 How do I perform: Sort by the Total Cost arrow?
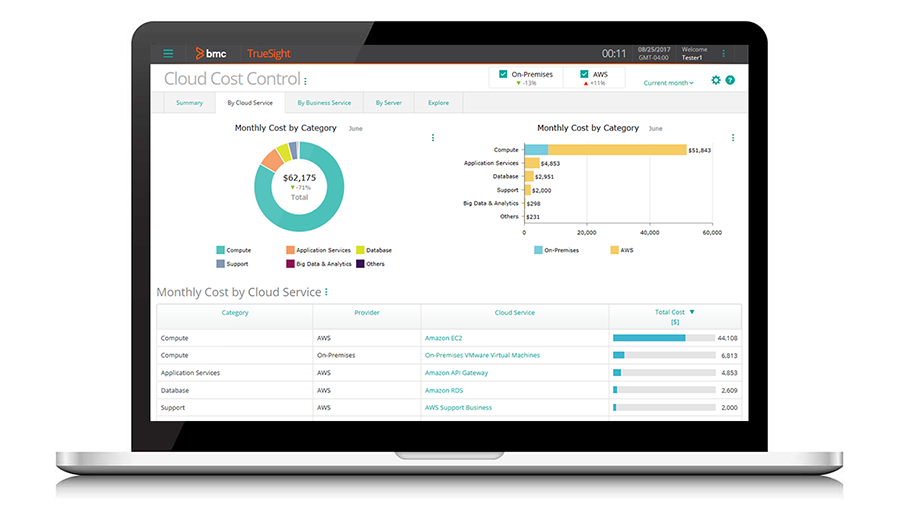(692, 312)
